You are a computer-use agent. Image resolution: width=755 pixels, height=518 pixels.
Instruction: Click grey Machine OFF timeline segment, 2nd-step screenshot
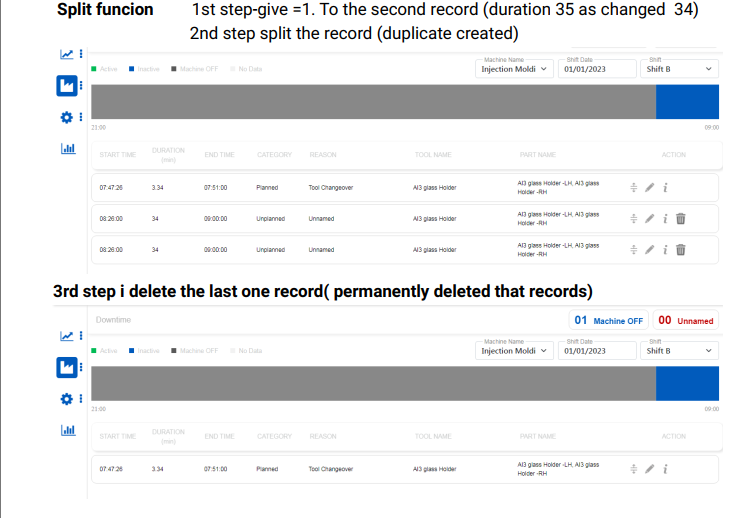click(374, 102)
